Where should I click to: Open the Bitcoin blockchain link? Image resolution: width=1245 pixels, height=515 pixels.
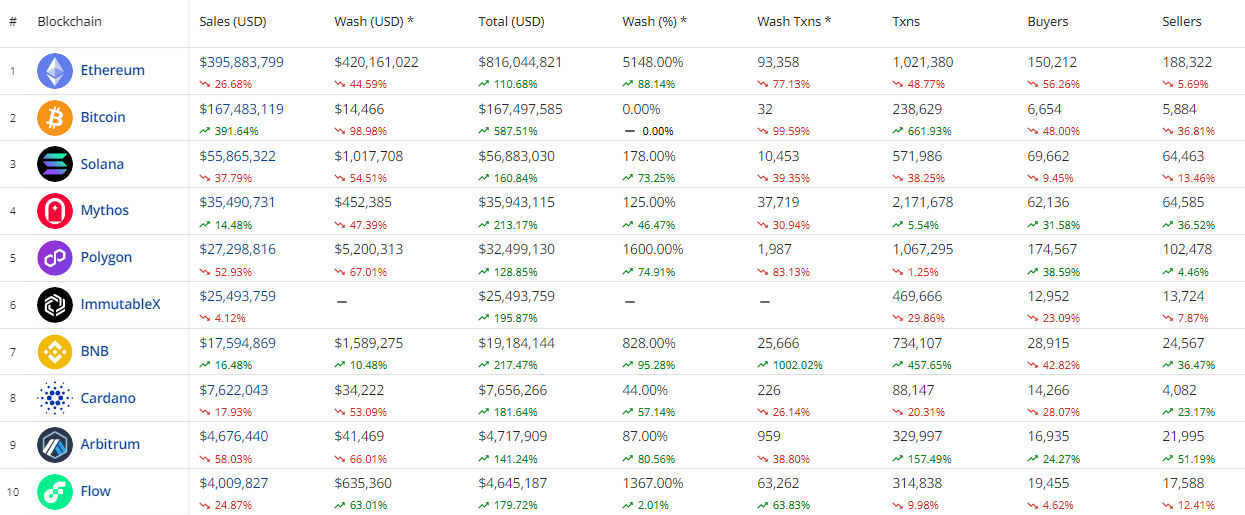[x=103, y=117]
